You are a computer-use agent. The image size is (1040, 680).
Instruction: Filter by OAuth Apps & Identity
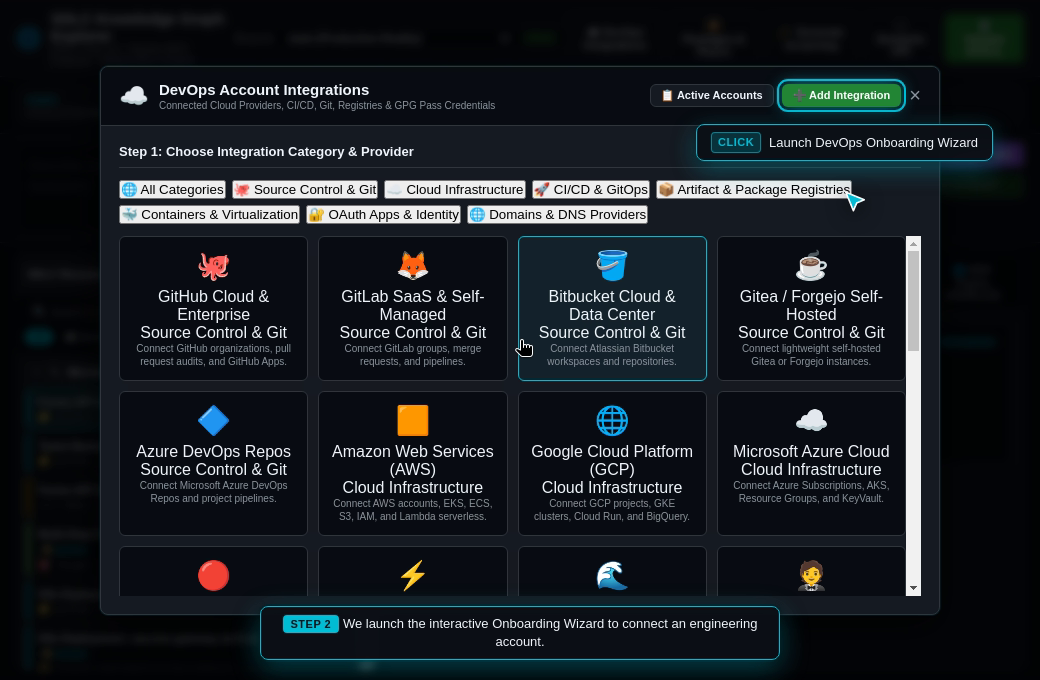coord(383,215)
